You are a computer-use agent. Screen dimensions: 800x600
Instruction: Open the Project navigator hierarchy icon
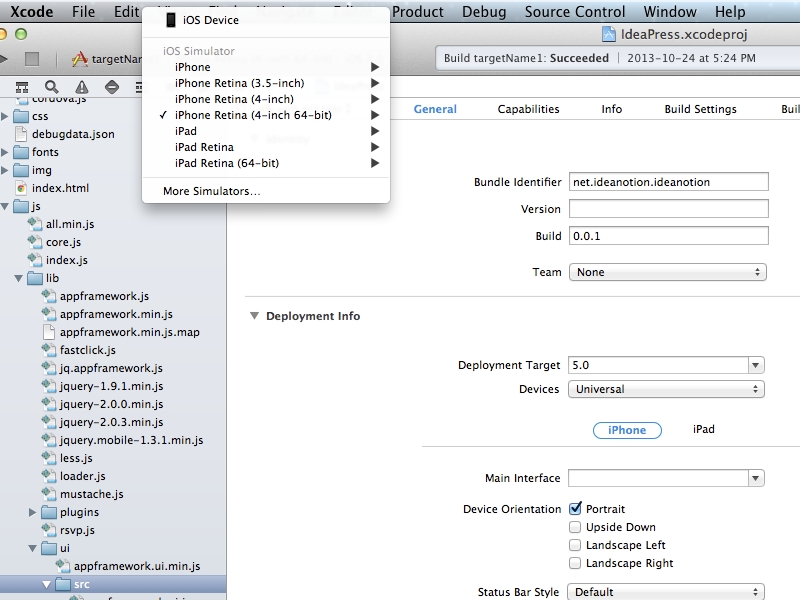22,87
